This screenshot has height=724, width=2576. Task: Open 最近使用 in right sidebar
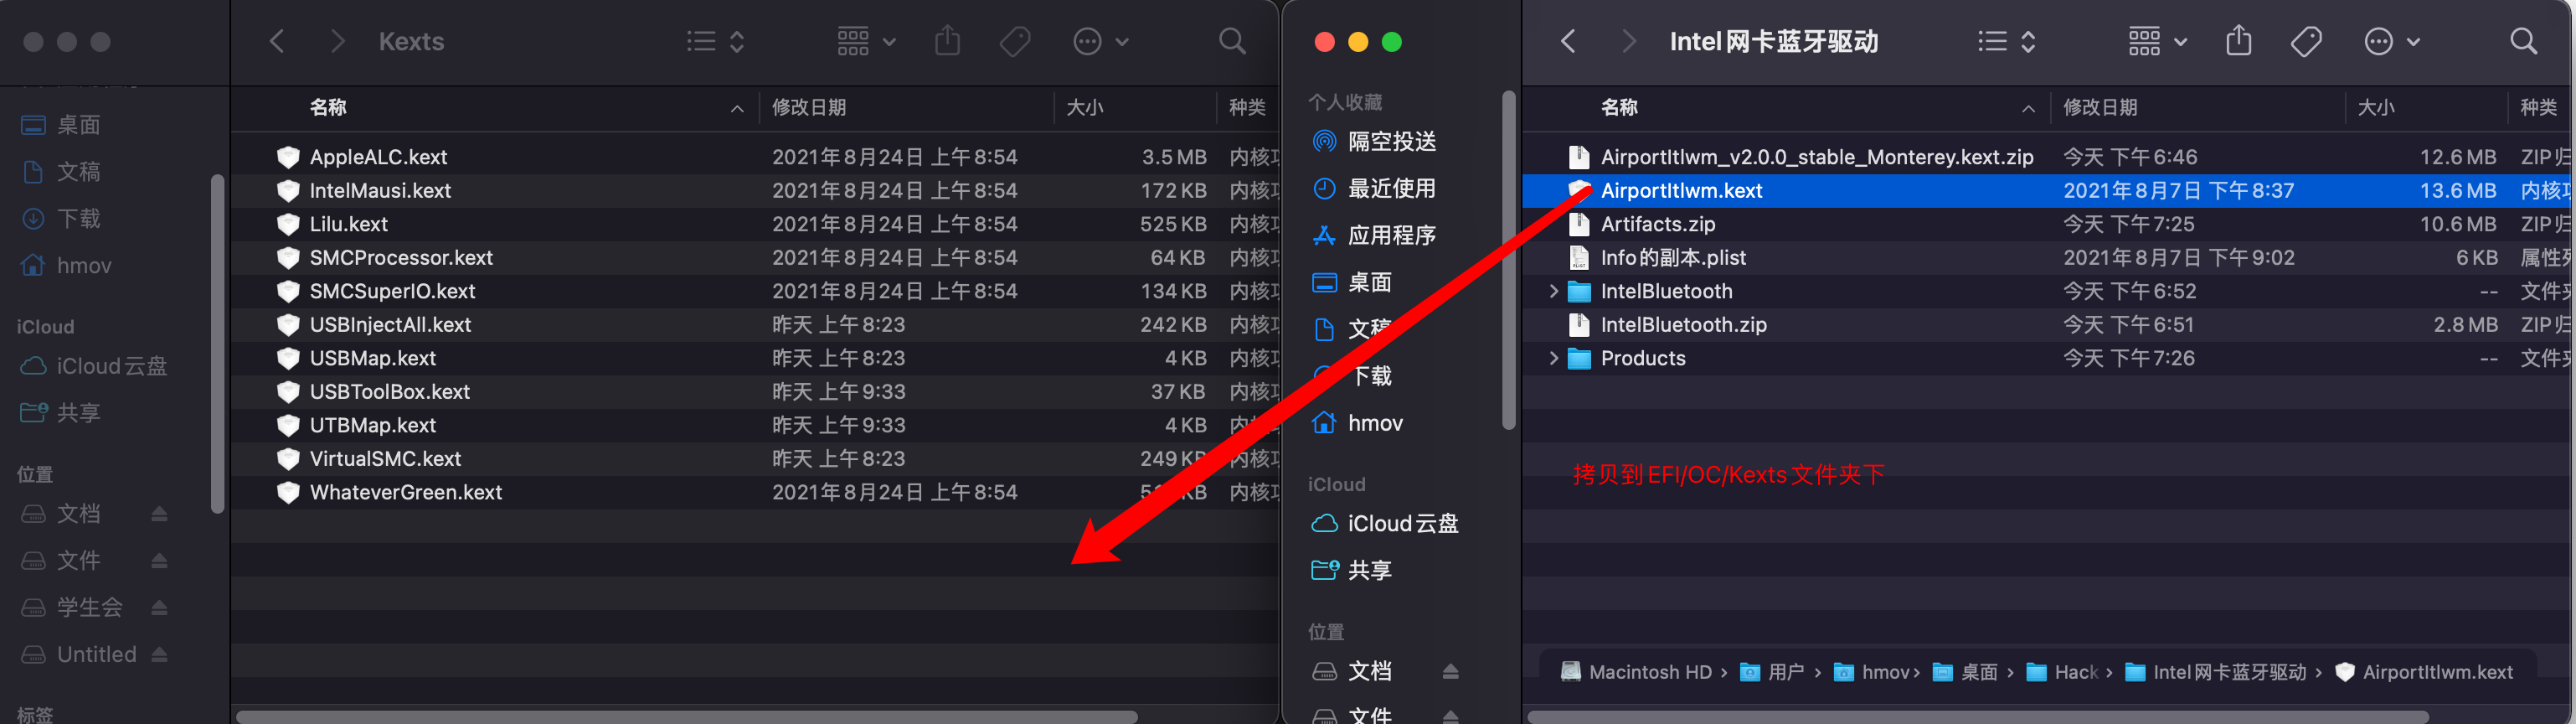(1390, 189)
